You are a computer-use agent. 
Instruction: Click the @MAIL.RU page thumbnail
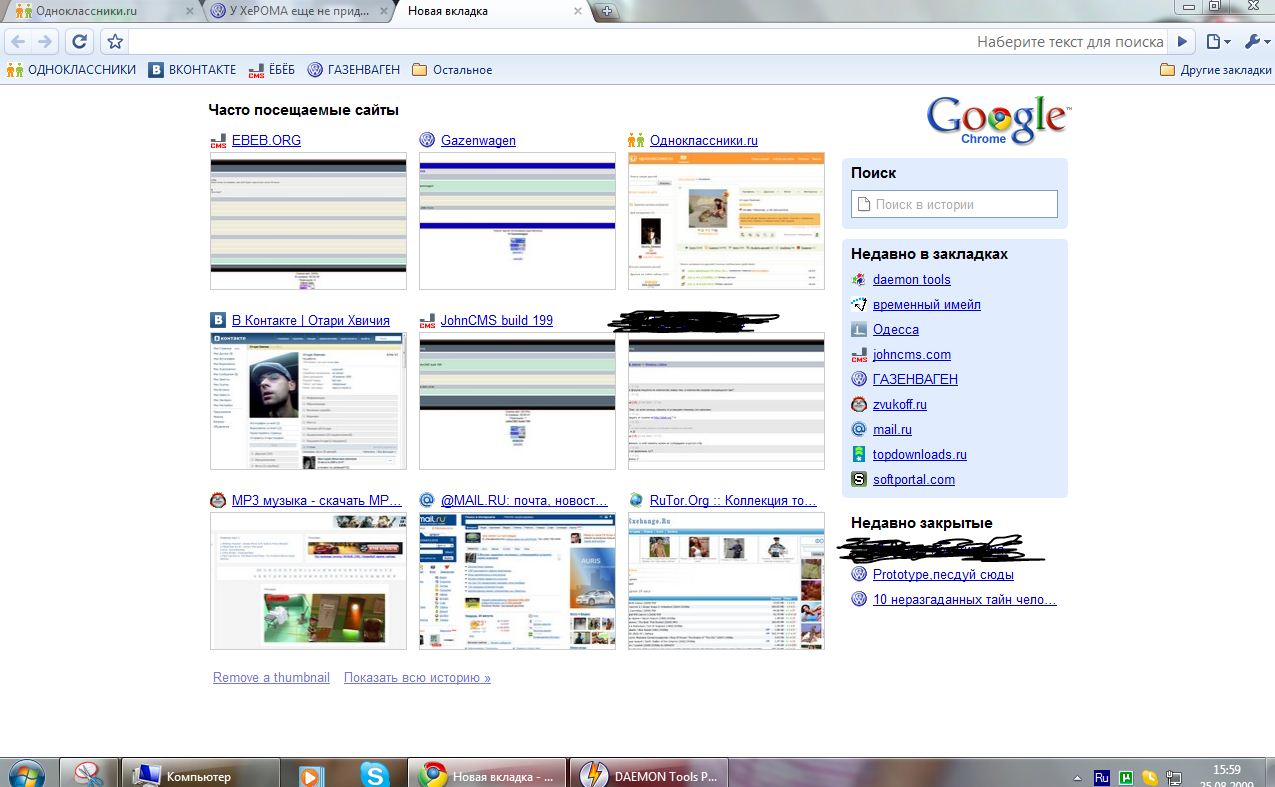coord(517,581)
